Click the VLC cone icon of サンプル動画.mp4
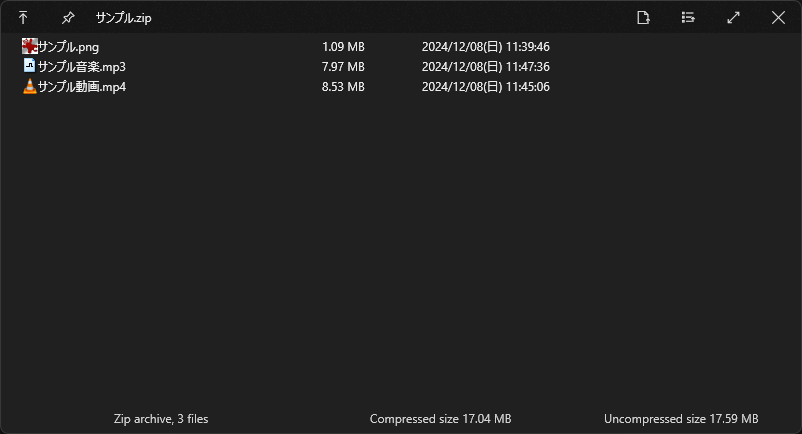The width and height of the screenshot is (802, 434). click(30, 86)
